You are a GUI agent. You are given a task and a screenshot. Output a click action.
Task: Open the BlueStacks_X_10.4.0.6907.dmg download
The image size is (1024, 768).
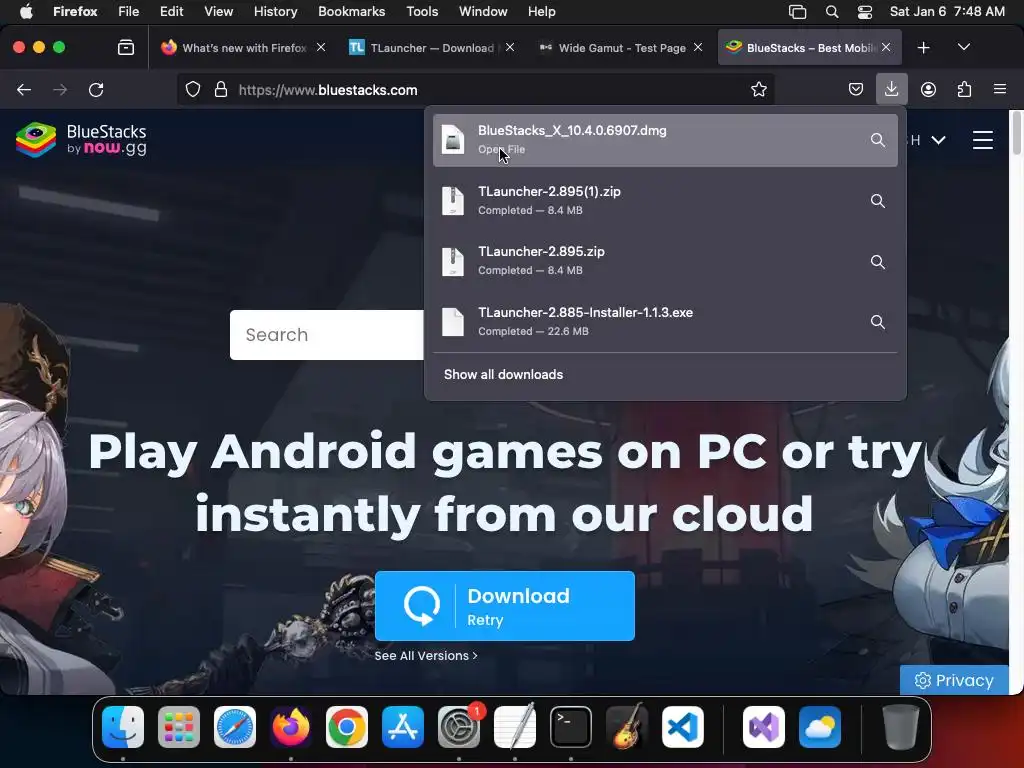coord(665,140)
